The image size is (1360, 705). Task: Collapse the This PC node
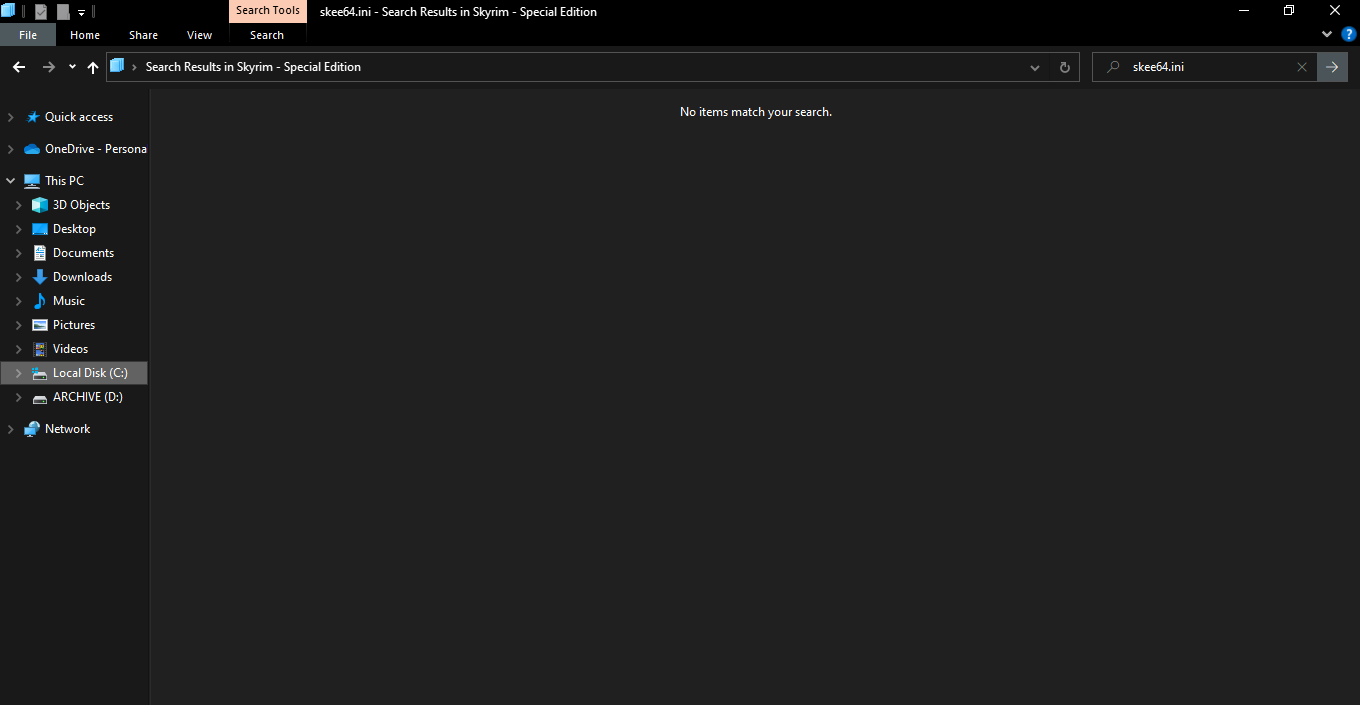[x=10, y=181]
